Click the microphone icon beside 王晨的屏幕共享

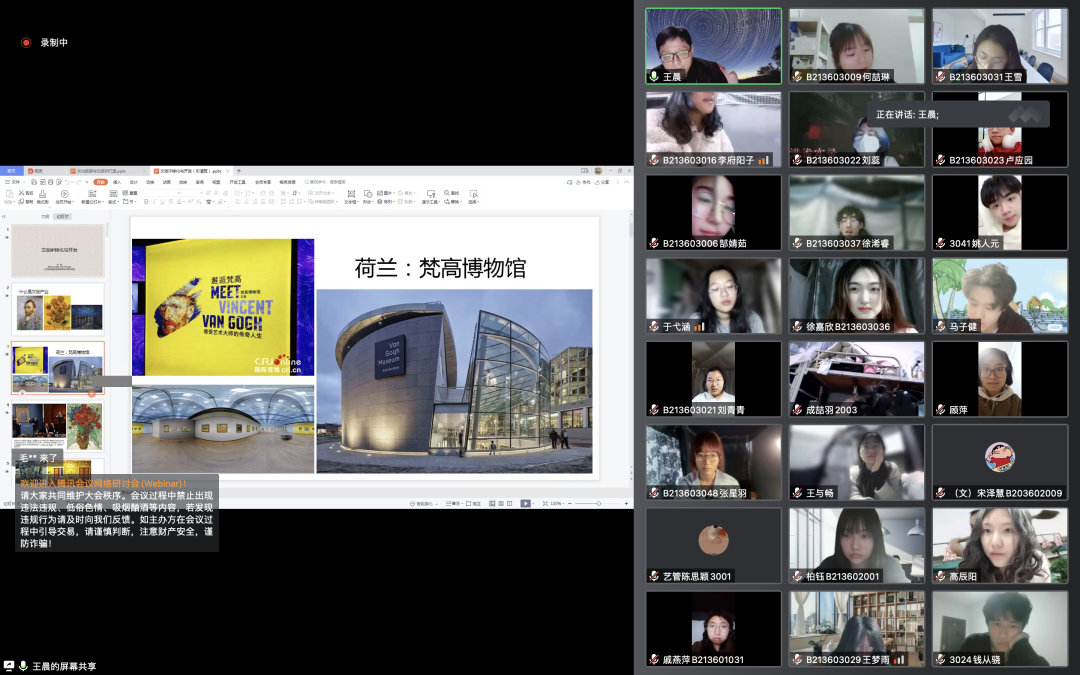pyautogui.click(x=23, y=665)
